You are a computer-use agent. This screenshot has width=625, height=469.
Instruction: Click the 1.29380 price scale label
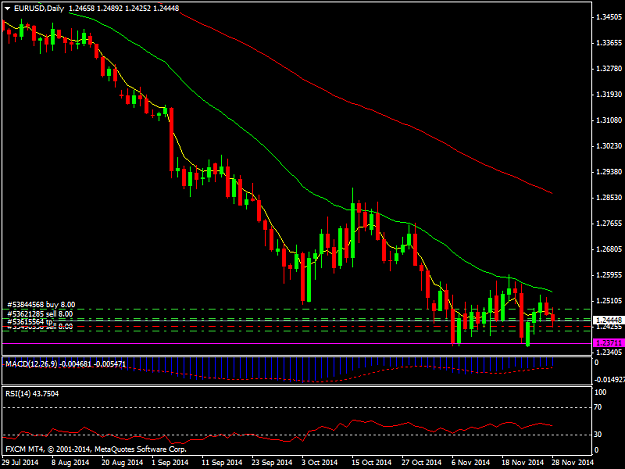click(609, 172)
